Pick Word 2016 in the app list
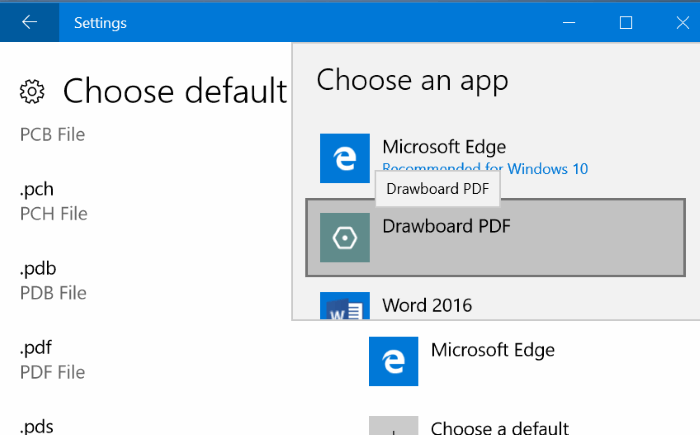Image resolution: width=700 pixels, height=435 pixels. point(496,304)
